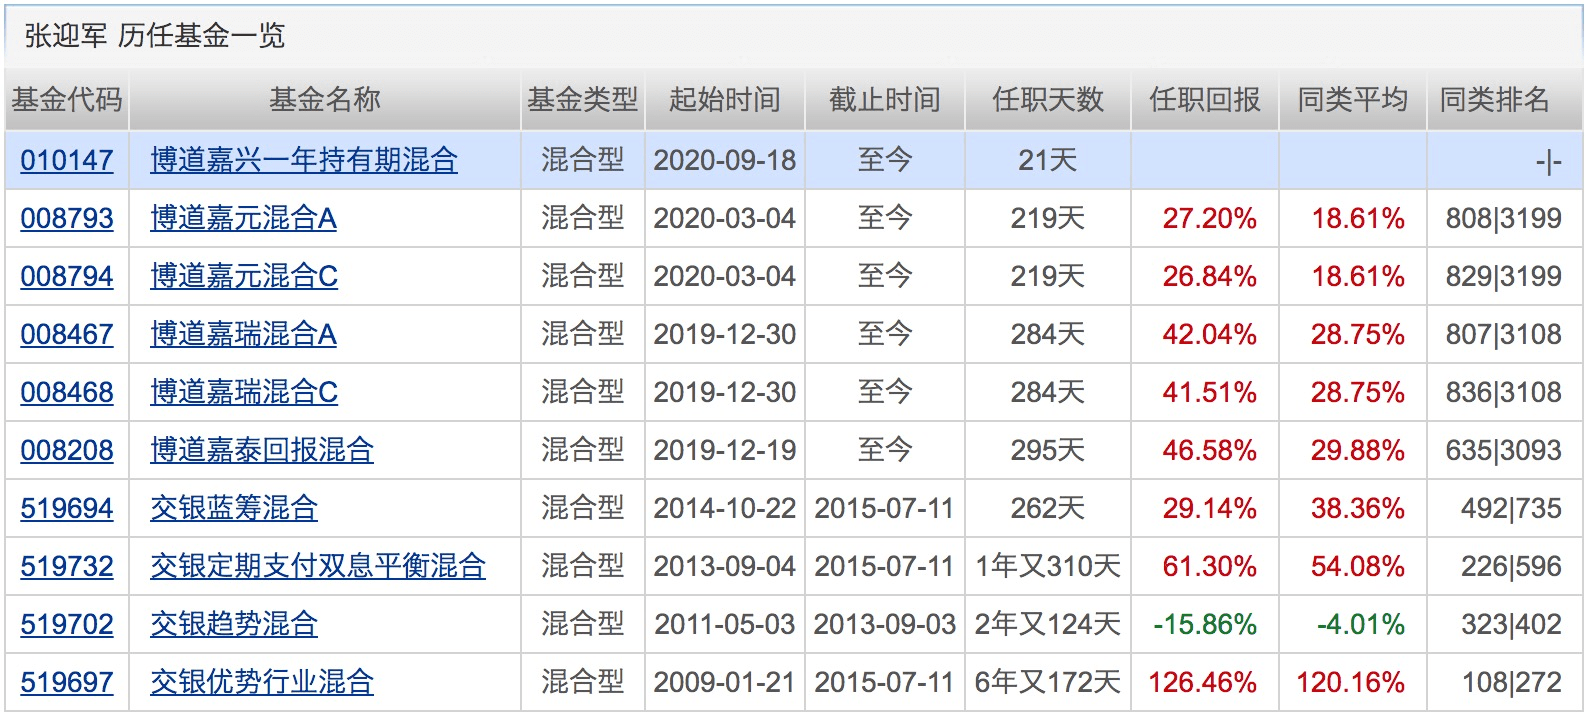Click the 截止时间 column header

click(x=885, y=100)
